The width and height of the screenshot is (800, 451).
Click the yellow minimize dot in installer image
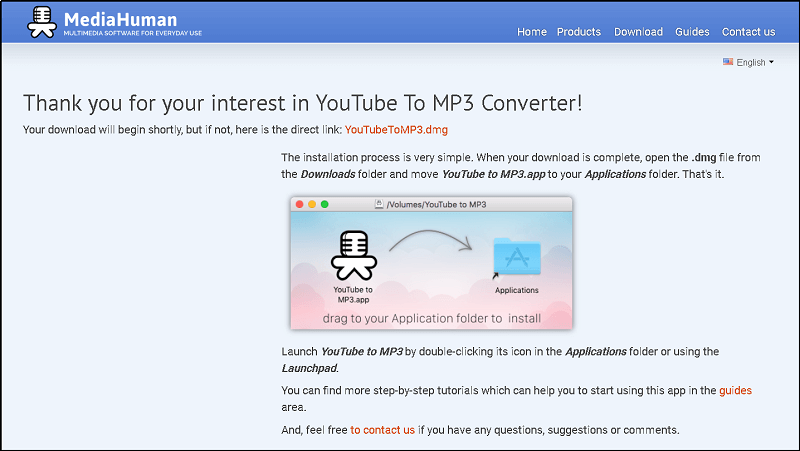click(x=312, y=204)
